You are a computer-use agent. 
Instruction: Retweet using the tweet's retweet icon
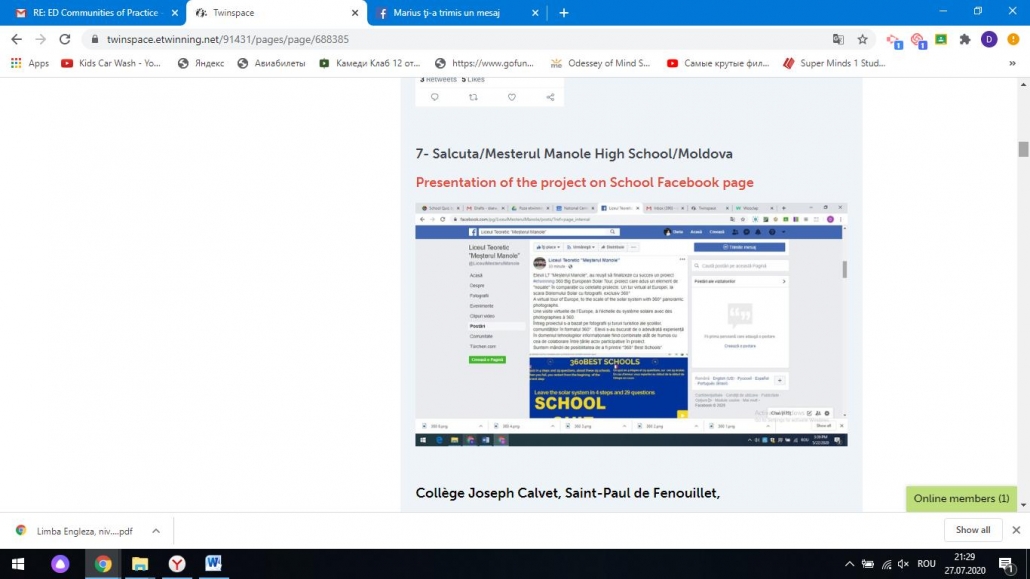click(473, 97)
